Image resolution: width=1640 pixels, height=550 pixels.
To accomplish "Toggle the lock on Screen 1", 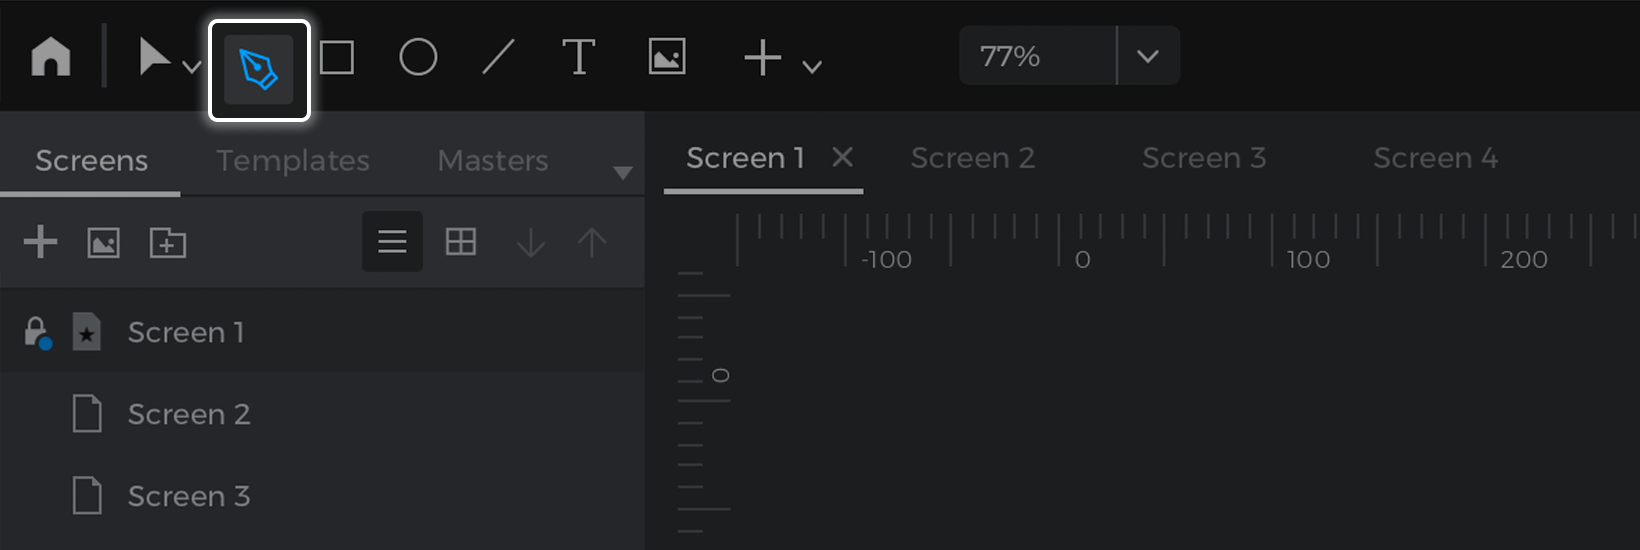I will tap(37, 332).
